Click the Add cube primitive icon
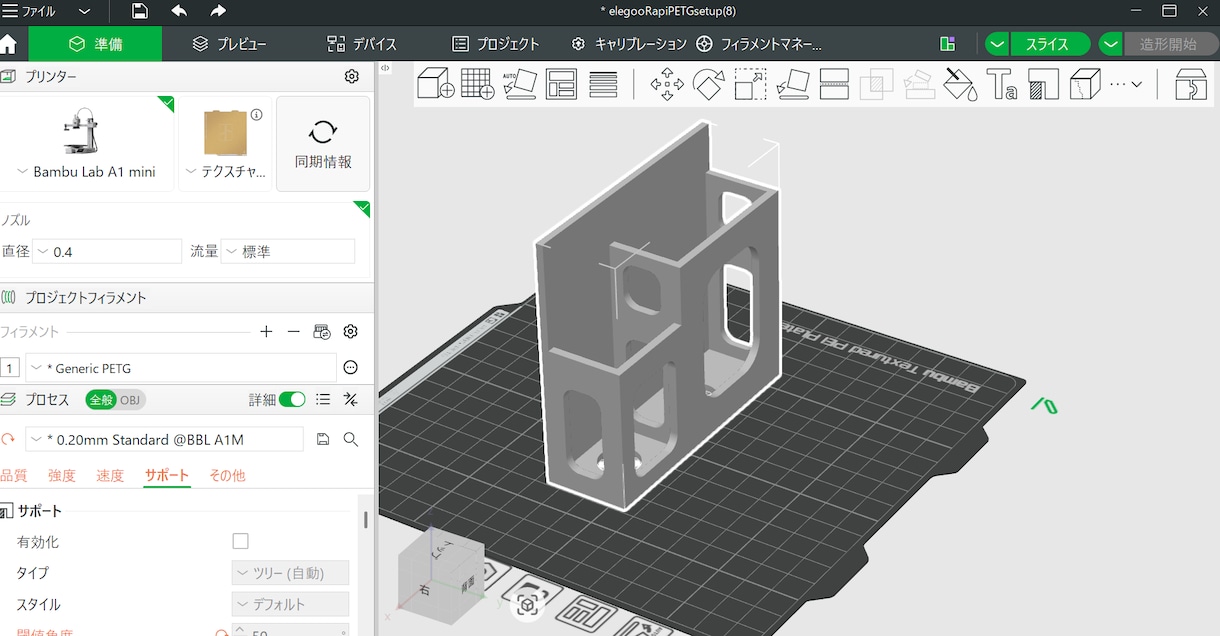Screen dimensions: 1220x636 tap(435, 84)
